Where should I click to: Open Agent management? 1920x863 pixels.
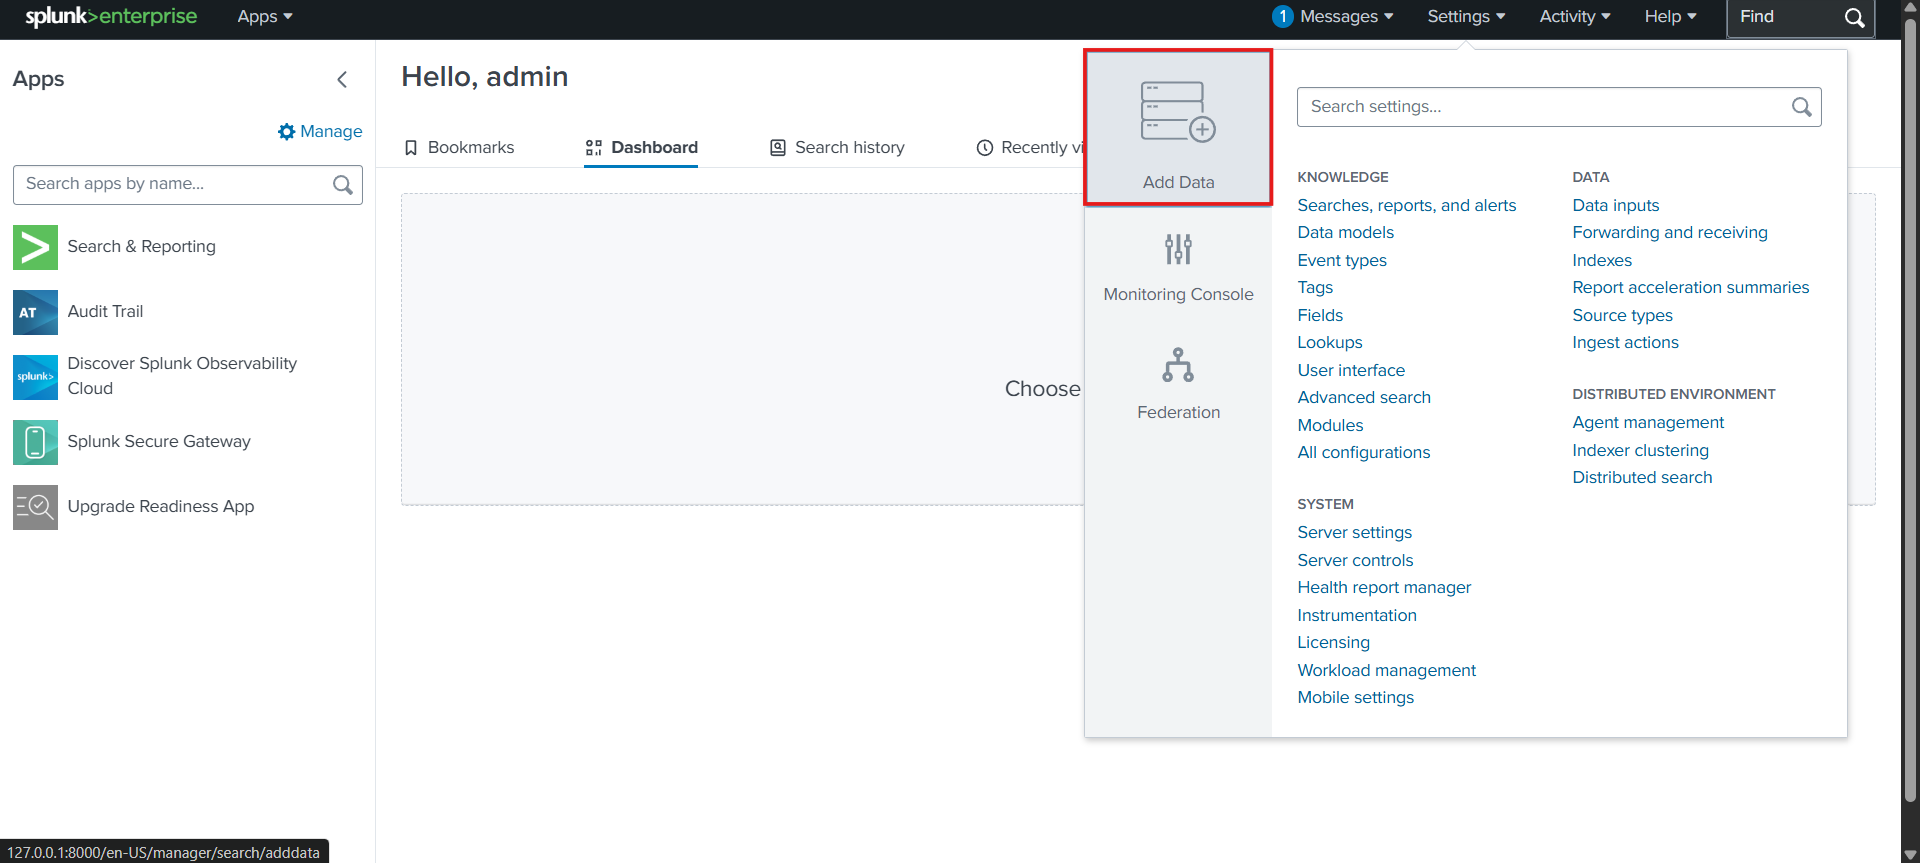tap(1648, 422)
